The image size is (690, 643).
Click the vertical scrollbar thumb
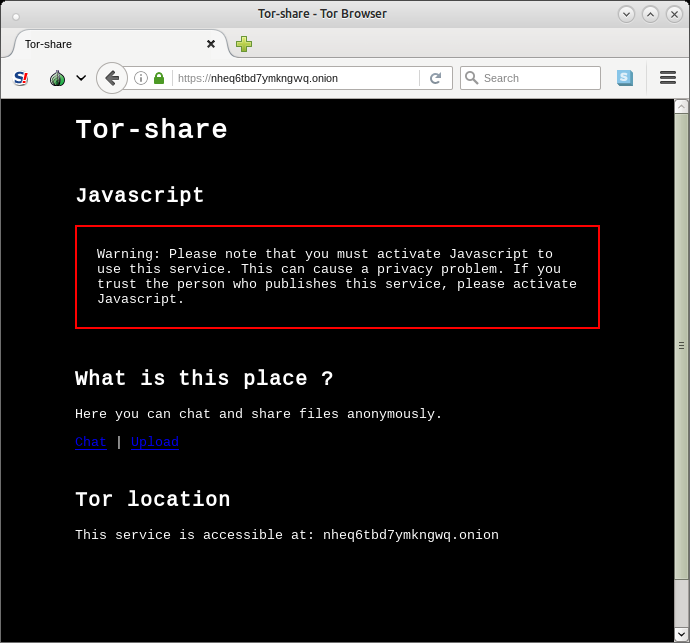[682, 347]
